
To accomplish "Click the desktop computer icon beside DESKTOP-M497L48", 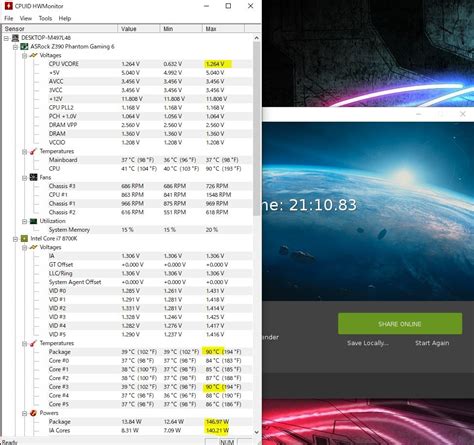I will coord(15,38).
